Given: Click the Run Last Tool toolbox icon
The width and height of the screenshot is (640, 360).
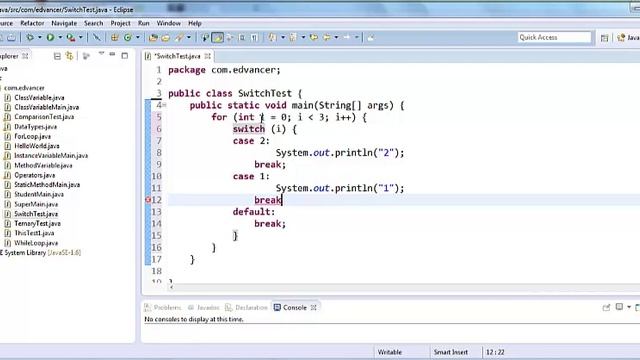Looking at the screenshot, I should coord(71,38).
